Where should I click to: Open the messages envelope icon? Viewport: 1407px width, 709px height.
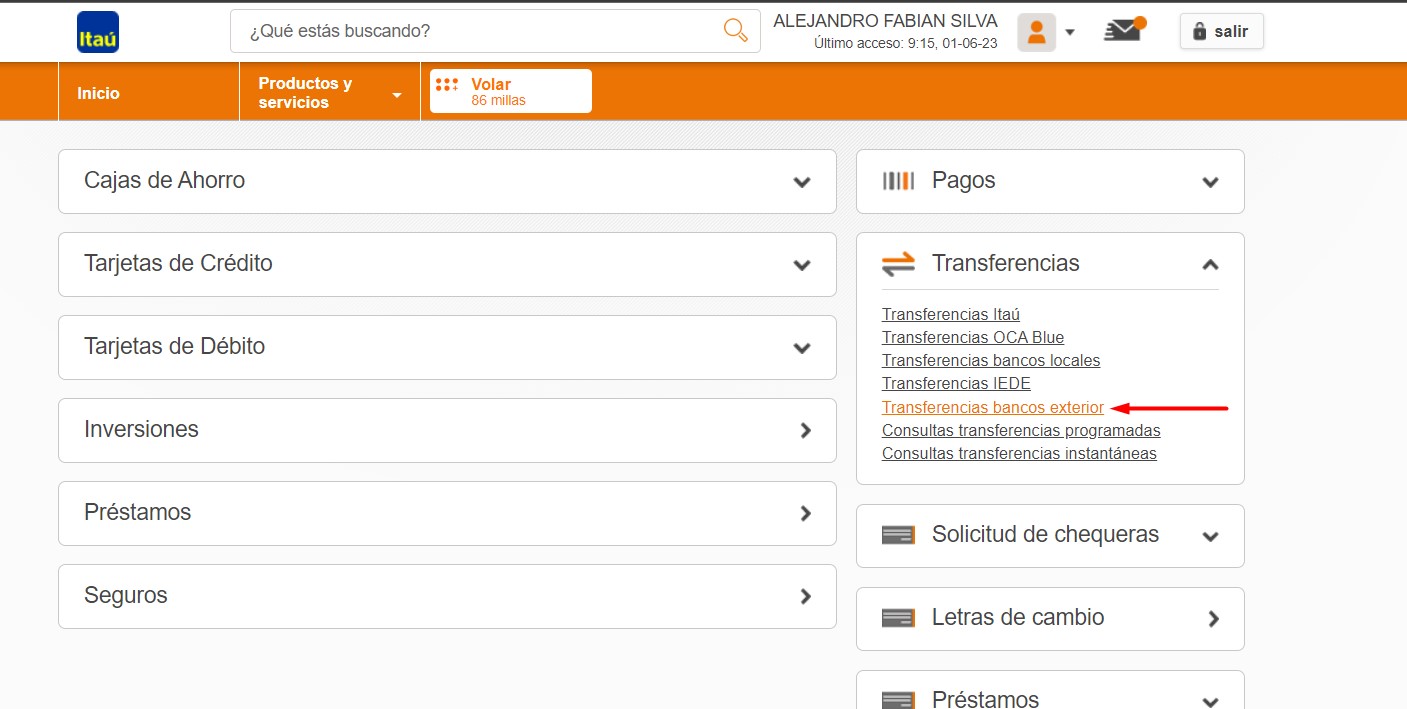click(1123, 31)
